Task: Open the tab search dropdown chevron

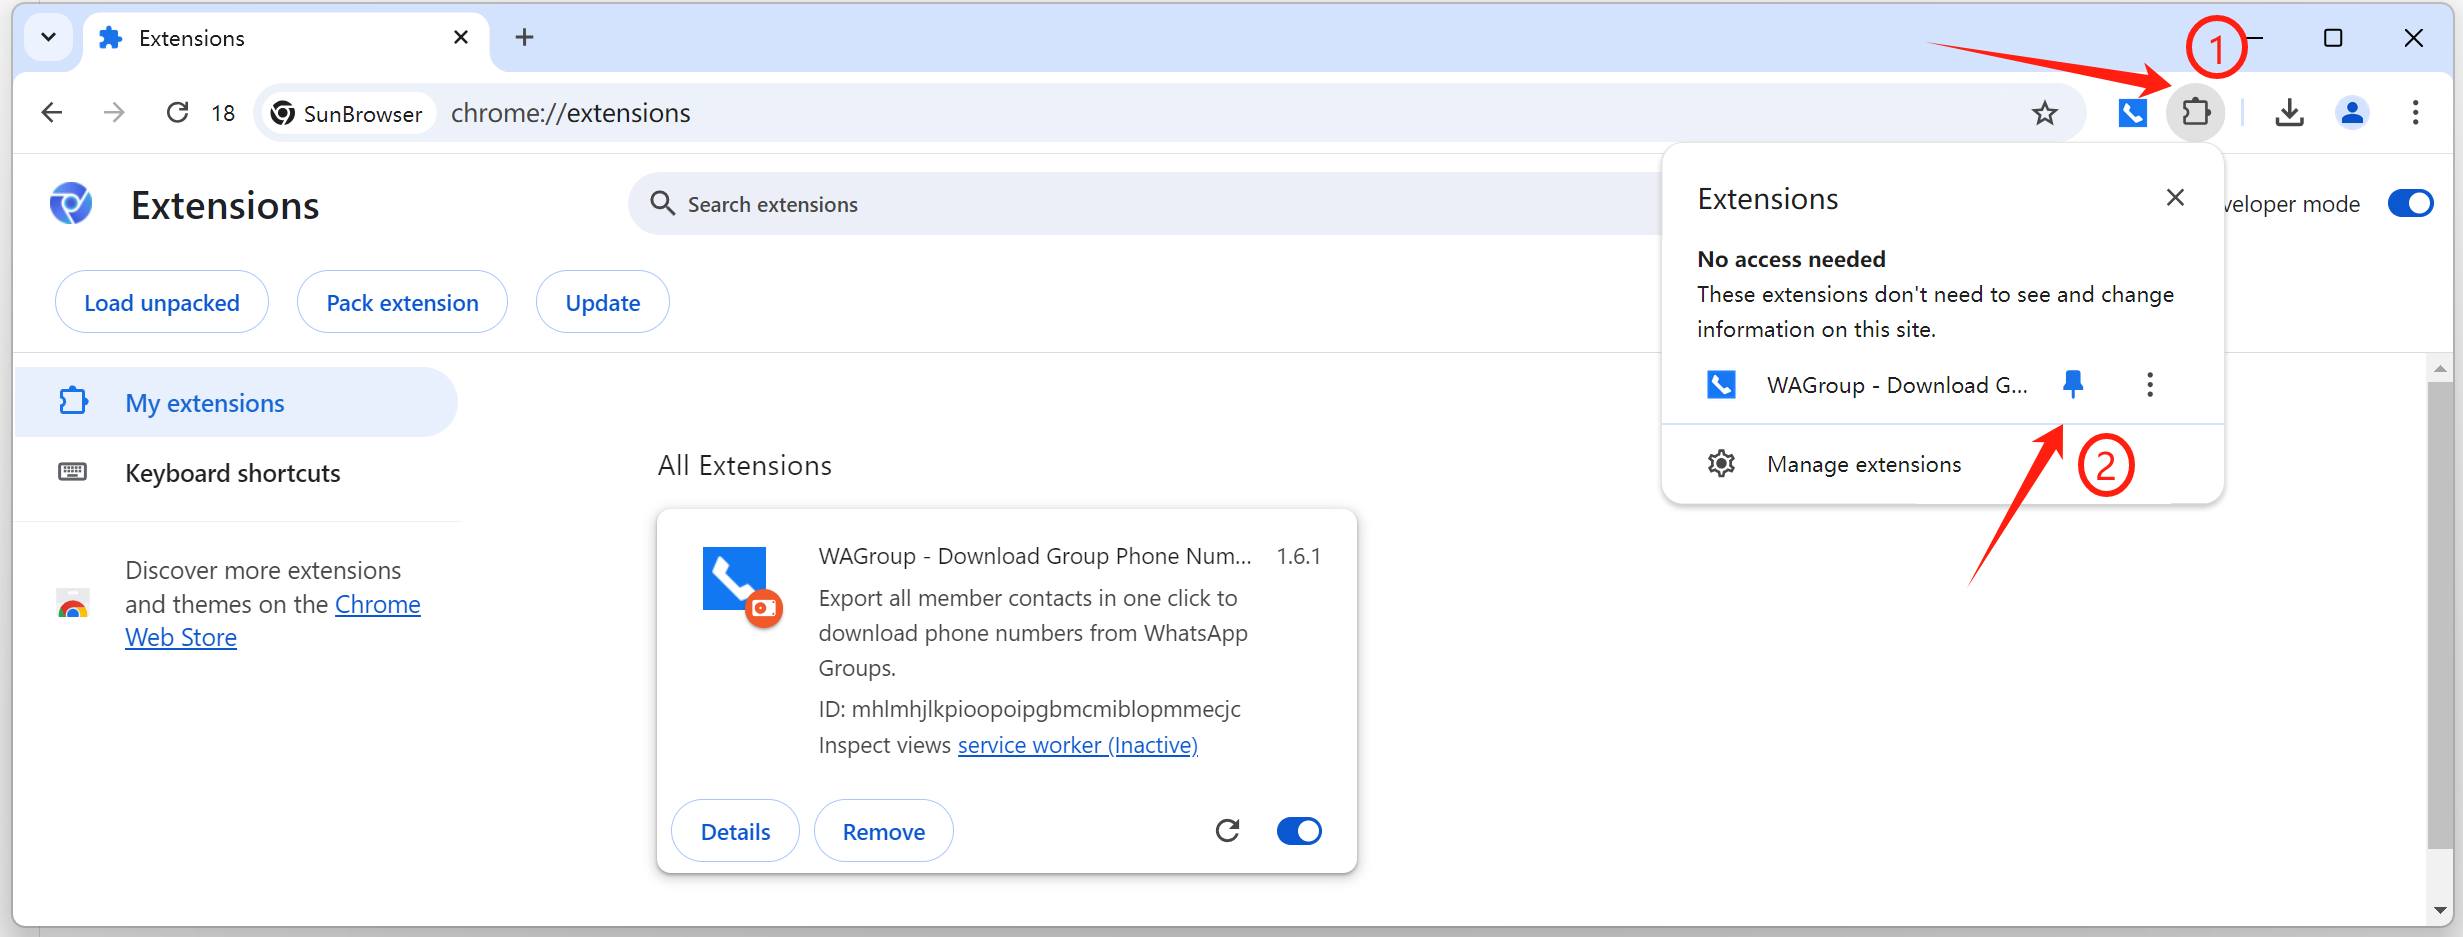Action: click(48, 38)
